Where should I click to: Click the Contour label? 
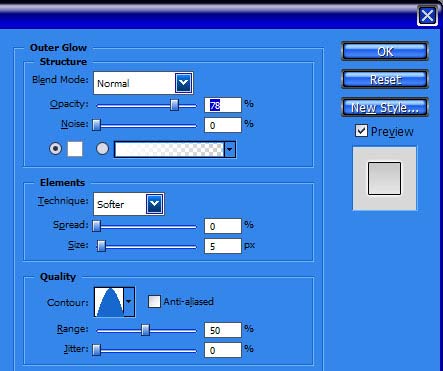click(68, 302)
